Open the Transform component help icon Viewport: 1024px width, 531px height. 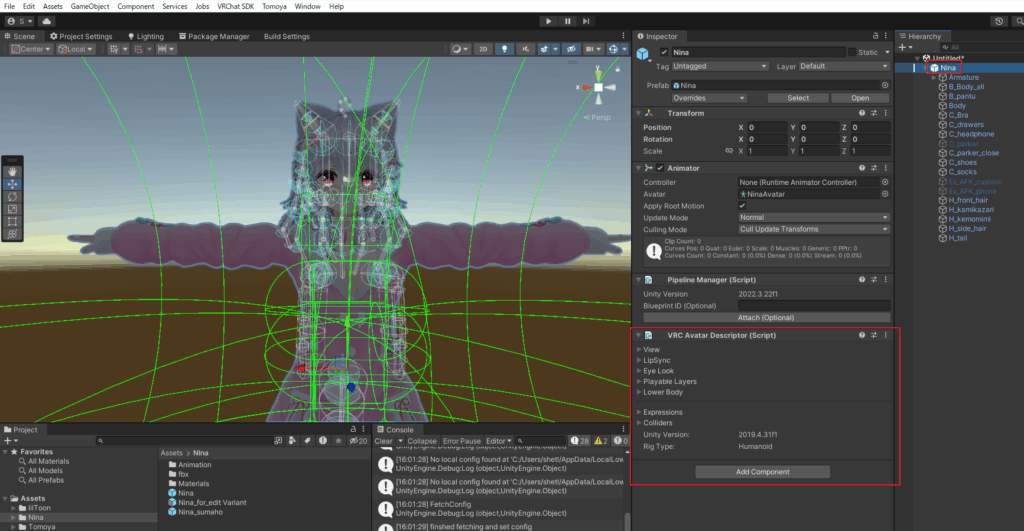[x=860, y=113]
